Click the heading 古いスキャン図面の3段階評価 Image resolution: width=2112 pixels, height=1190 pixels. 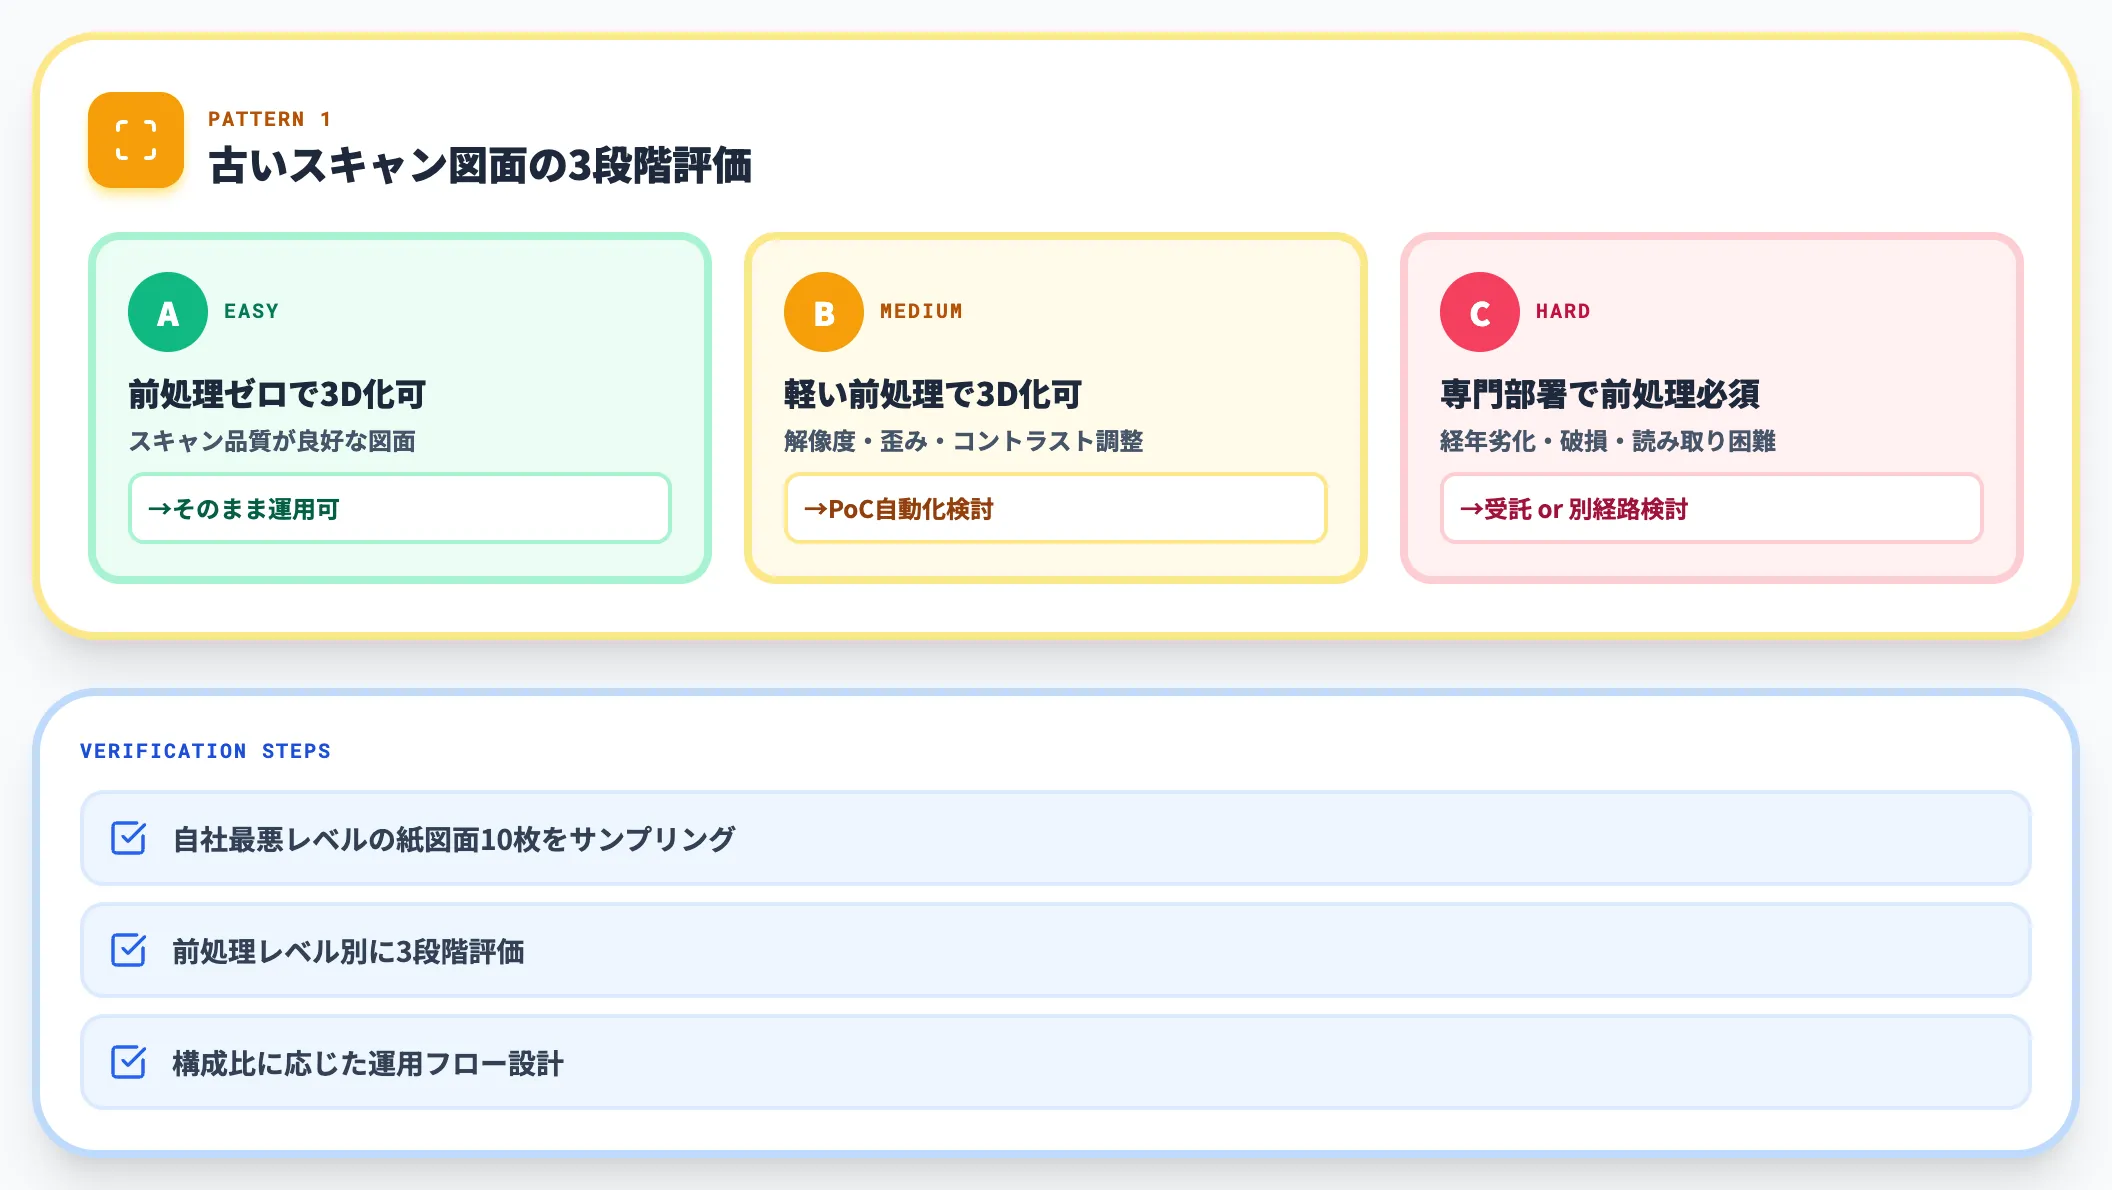click(480, 165)
